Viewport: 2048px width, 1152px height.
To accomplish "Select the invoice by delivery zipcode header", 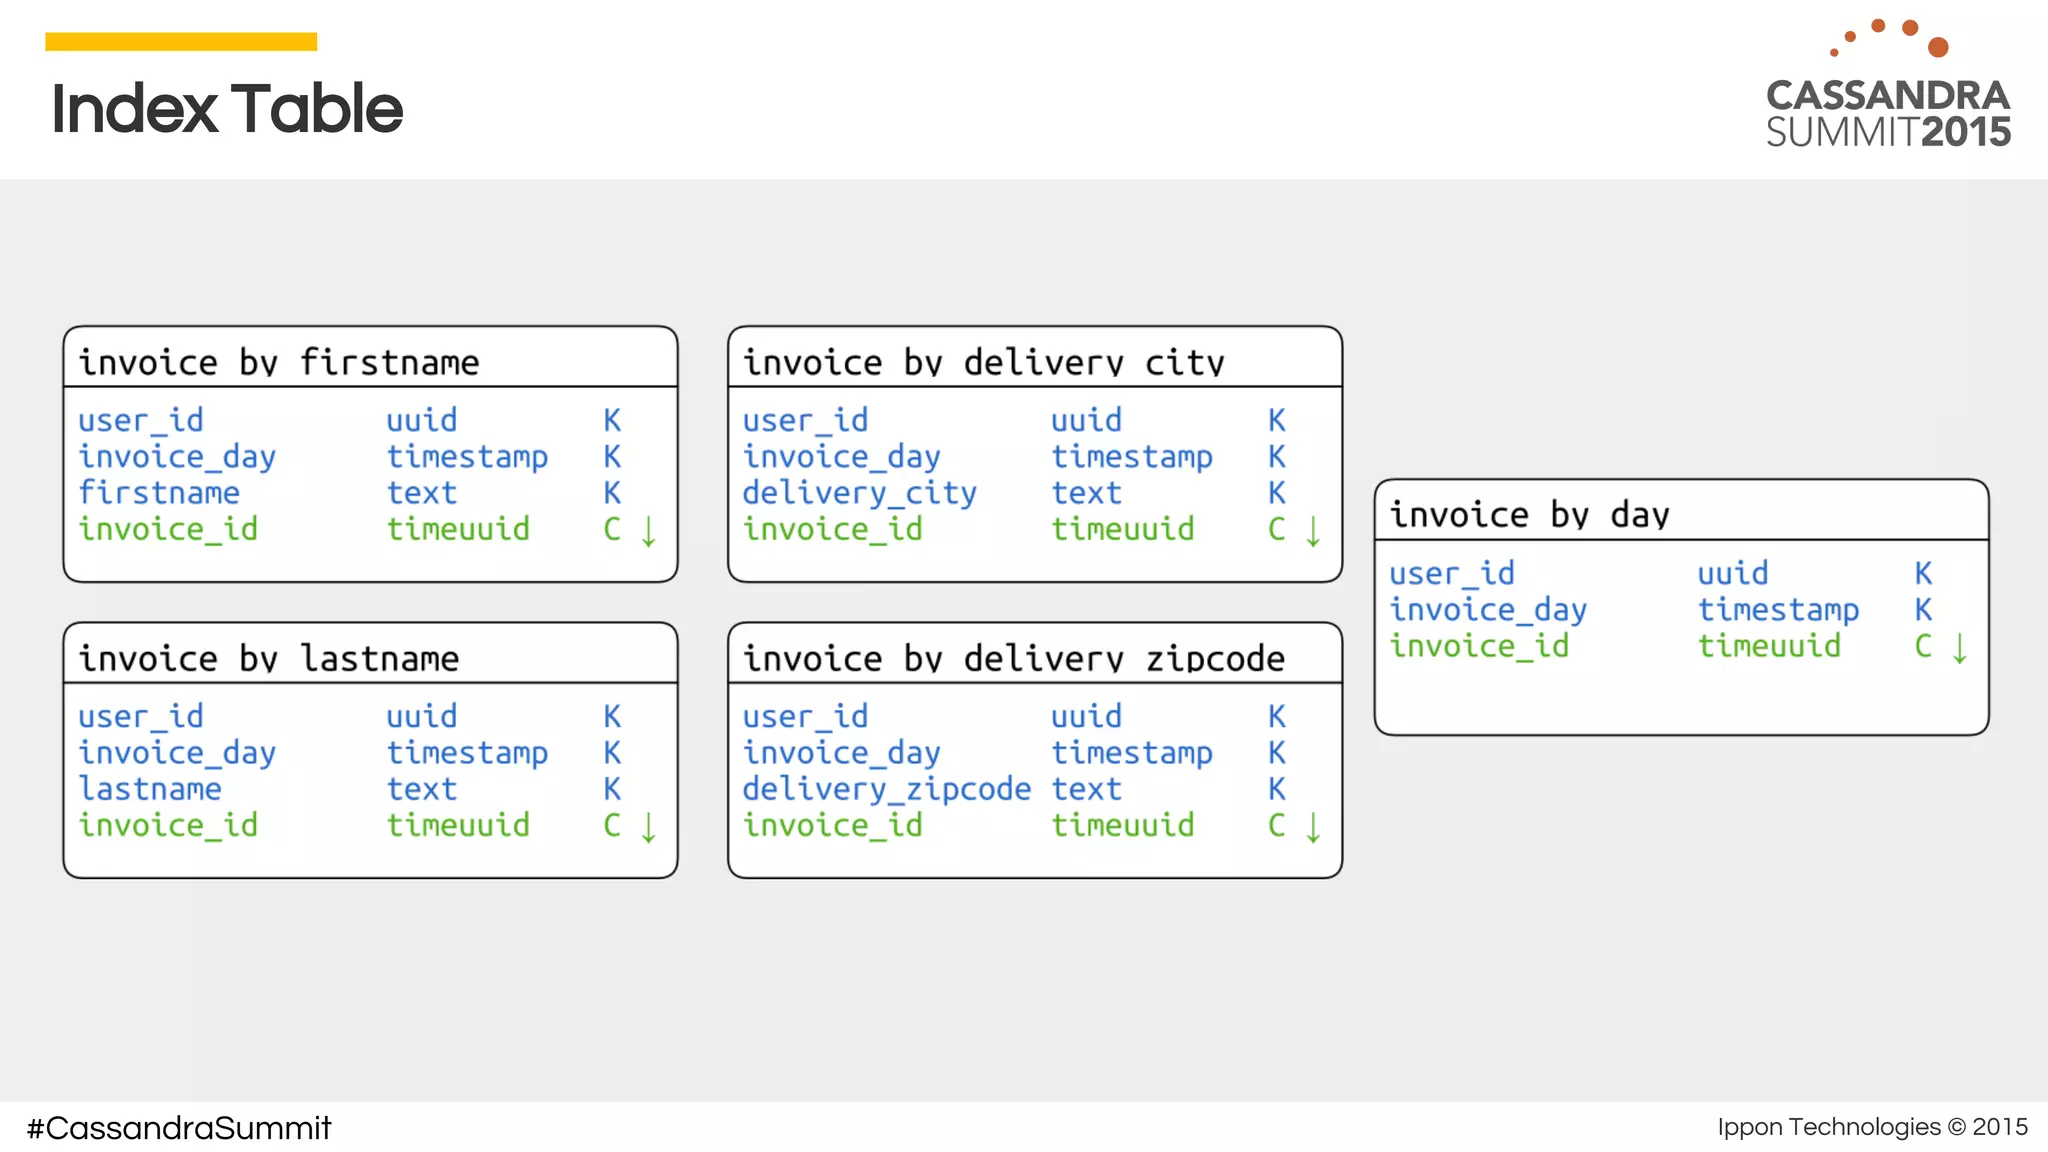I will click(1013, 658).
